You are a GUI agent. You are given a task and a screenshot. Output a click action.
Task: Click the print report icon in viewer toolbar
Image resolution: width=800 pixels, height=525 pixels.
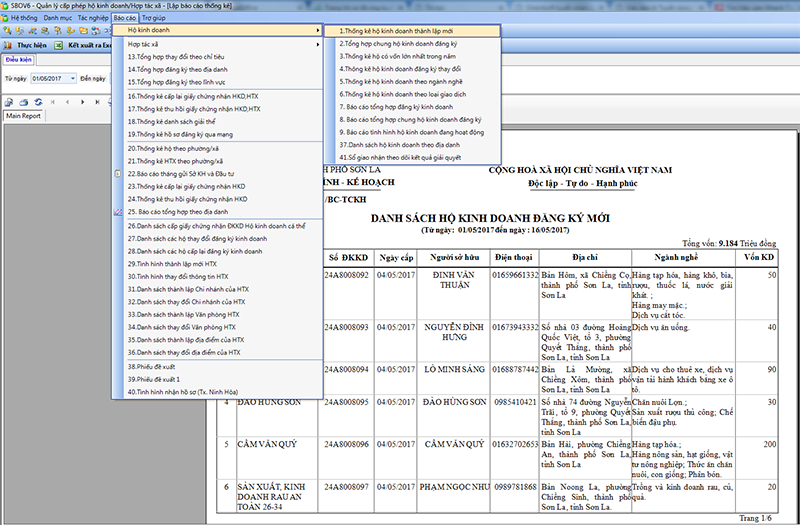coord(23,102)
